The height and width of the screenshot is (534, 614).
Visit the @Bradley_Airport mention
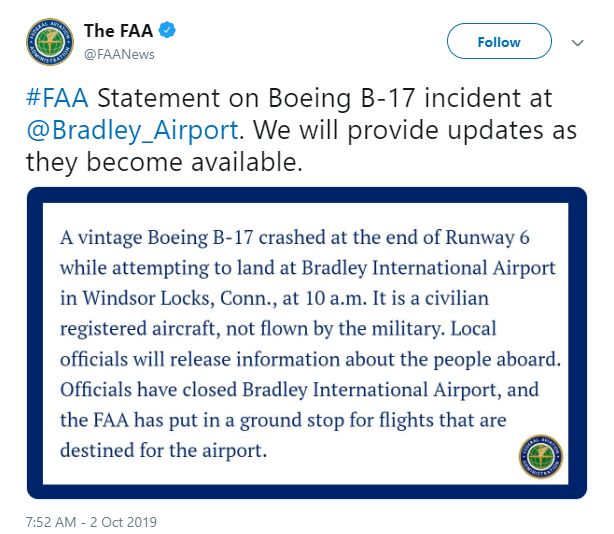pyautogui.click(x=132, y=131)
